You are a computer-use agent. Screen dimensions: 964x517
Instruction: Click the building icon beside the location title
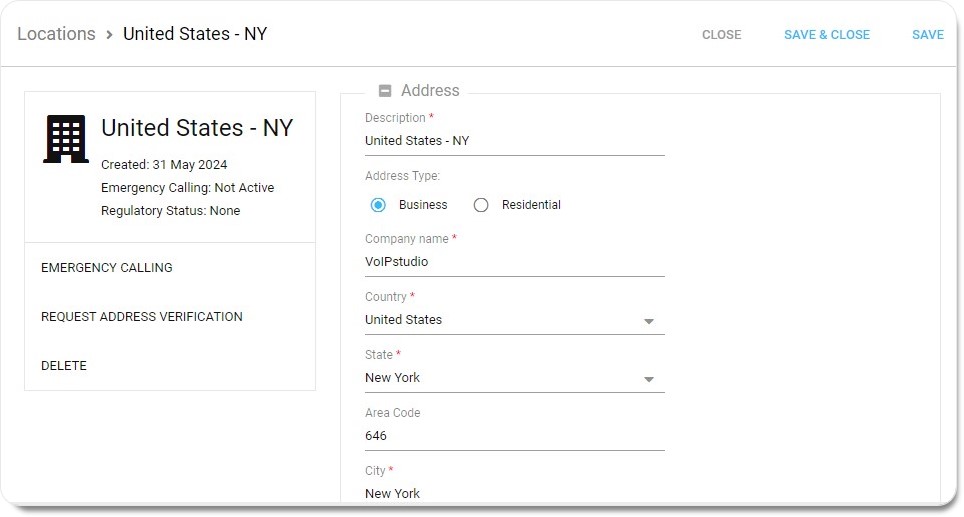pyautogui.click(x=66, y=139)
